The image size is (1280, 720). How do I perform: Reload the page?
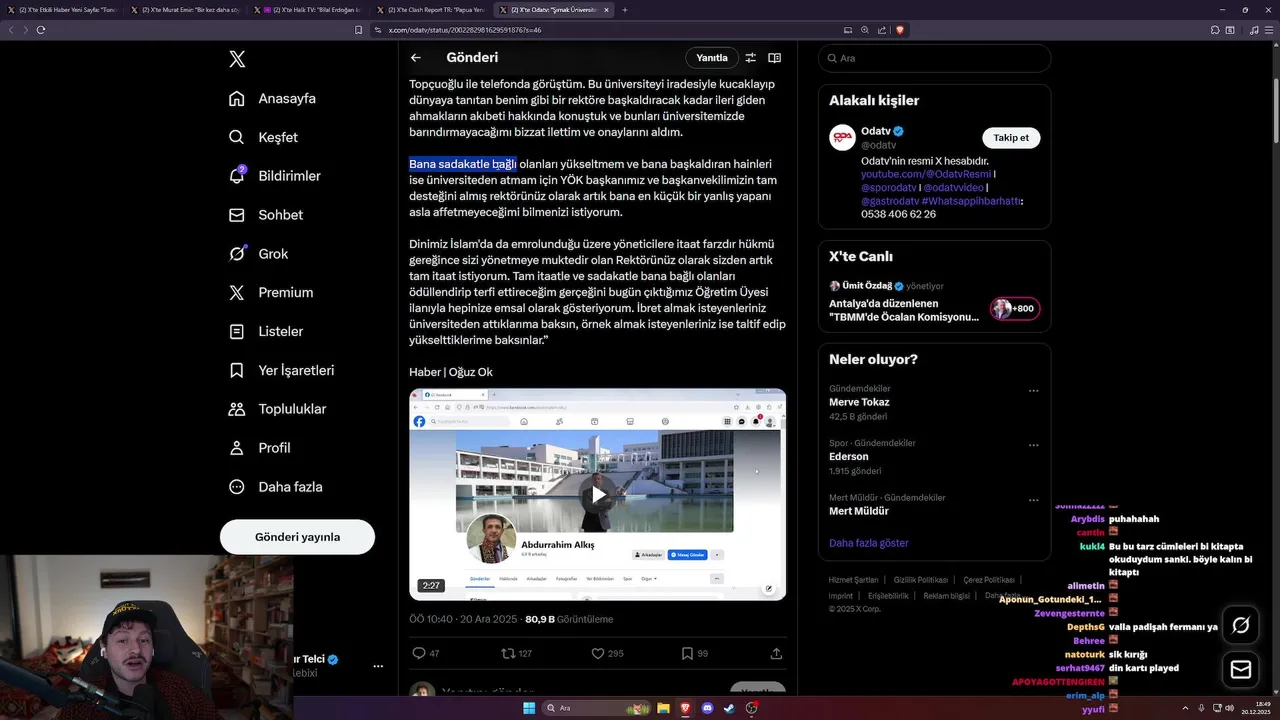tap(41, 30)
